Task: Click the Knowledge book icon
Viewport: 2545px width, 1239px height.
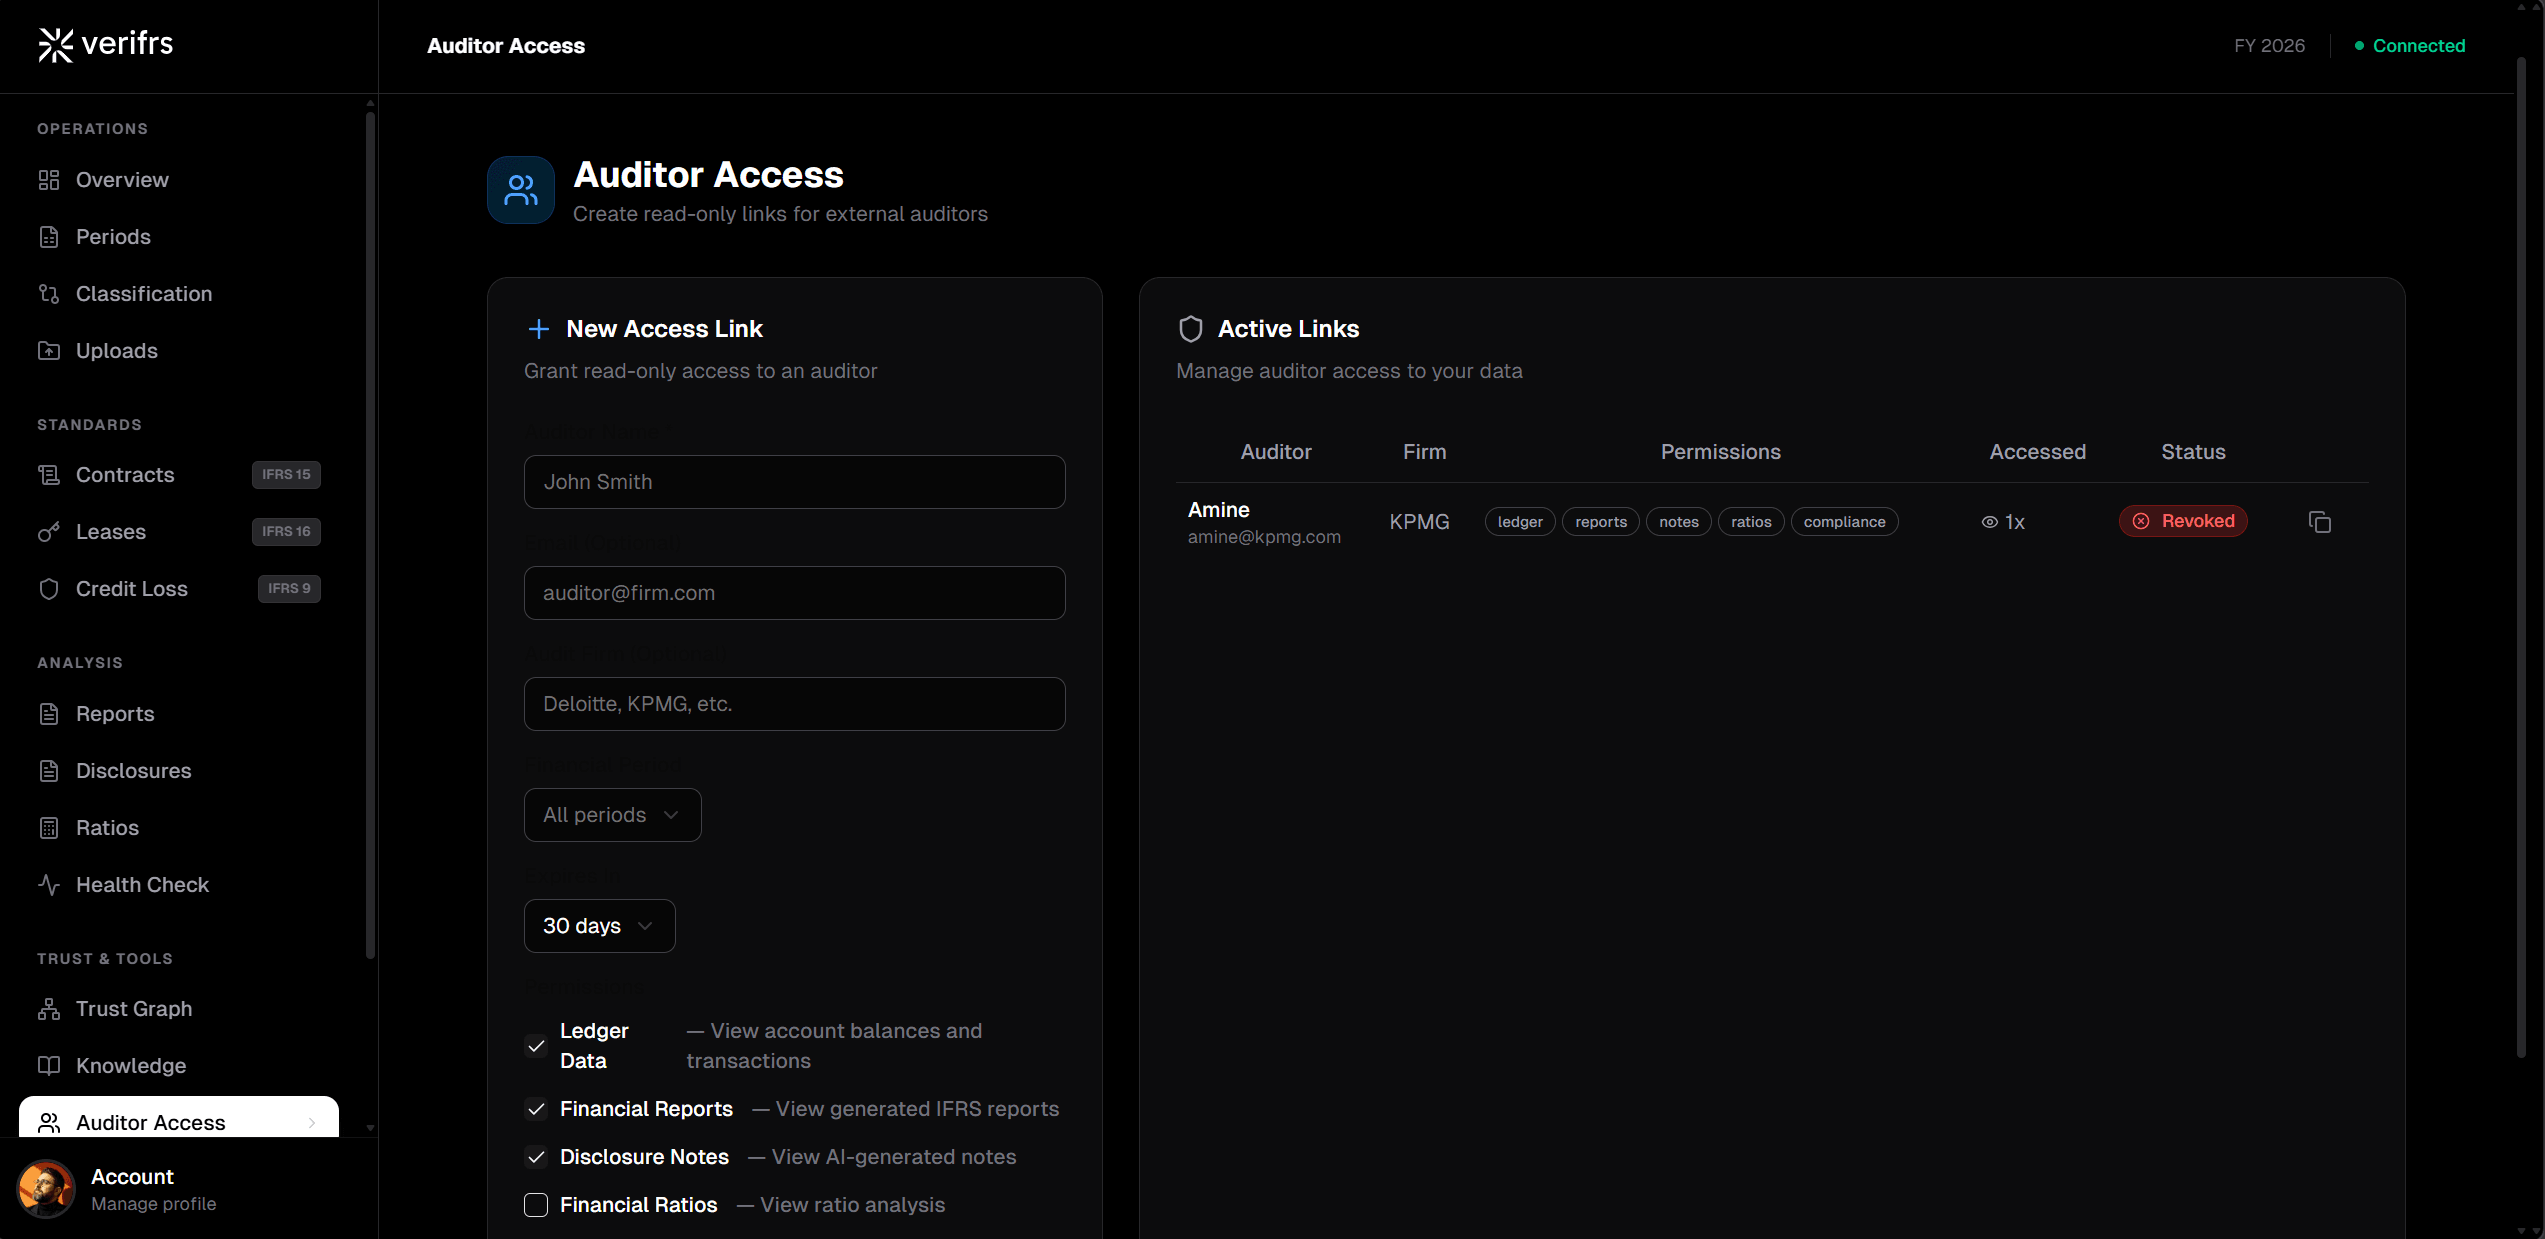Action: coord(49,1065)
